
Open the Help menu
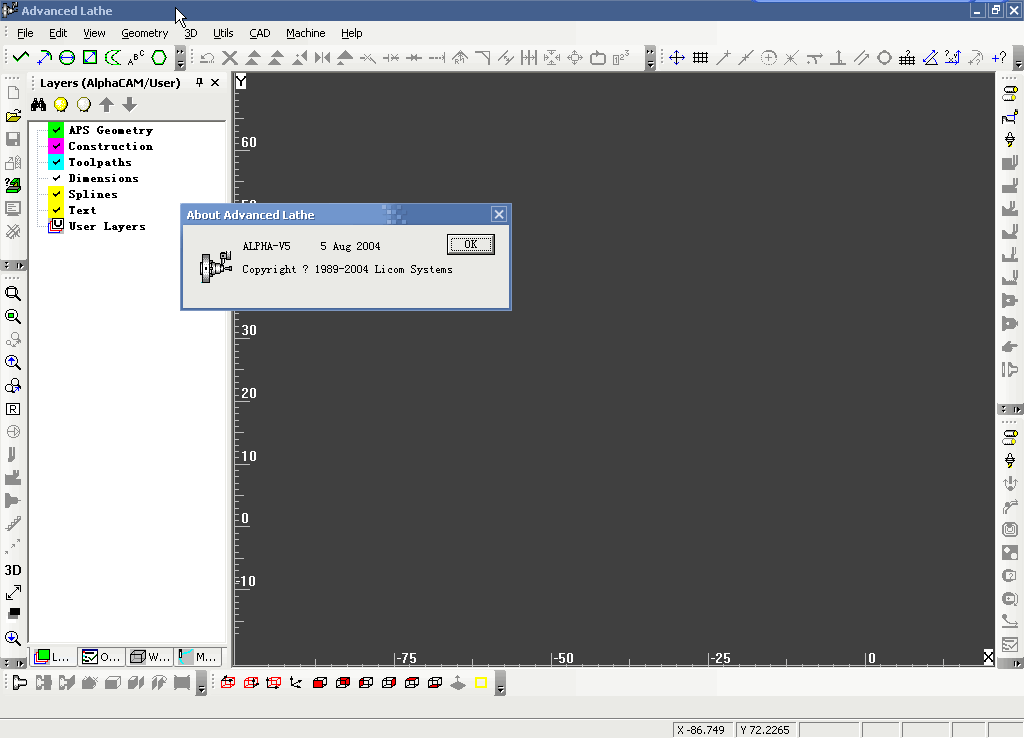[x=351, y=33]
